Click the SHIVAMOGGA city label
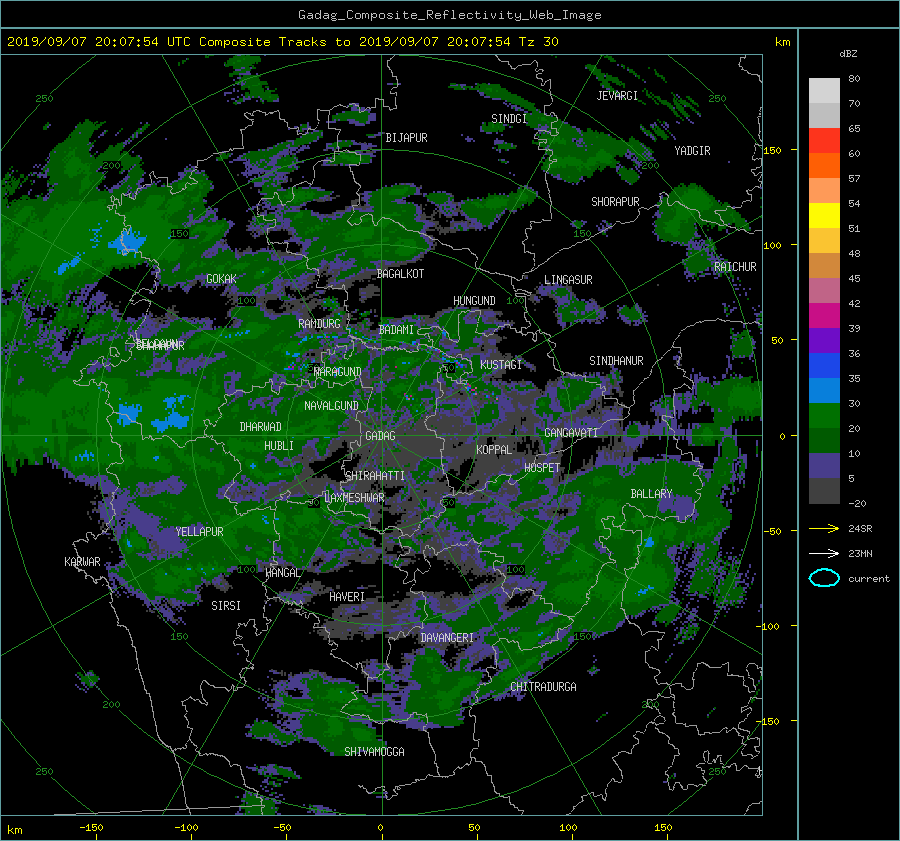Viewport: 900px width, 841px height. point(374,752)
